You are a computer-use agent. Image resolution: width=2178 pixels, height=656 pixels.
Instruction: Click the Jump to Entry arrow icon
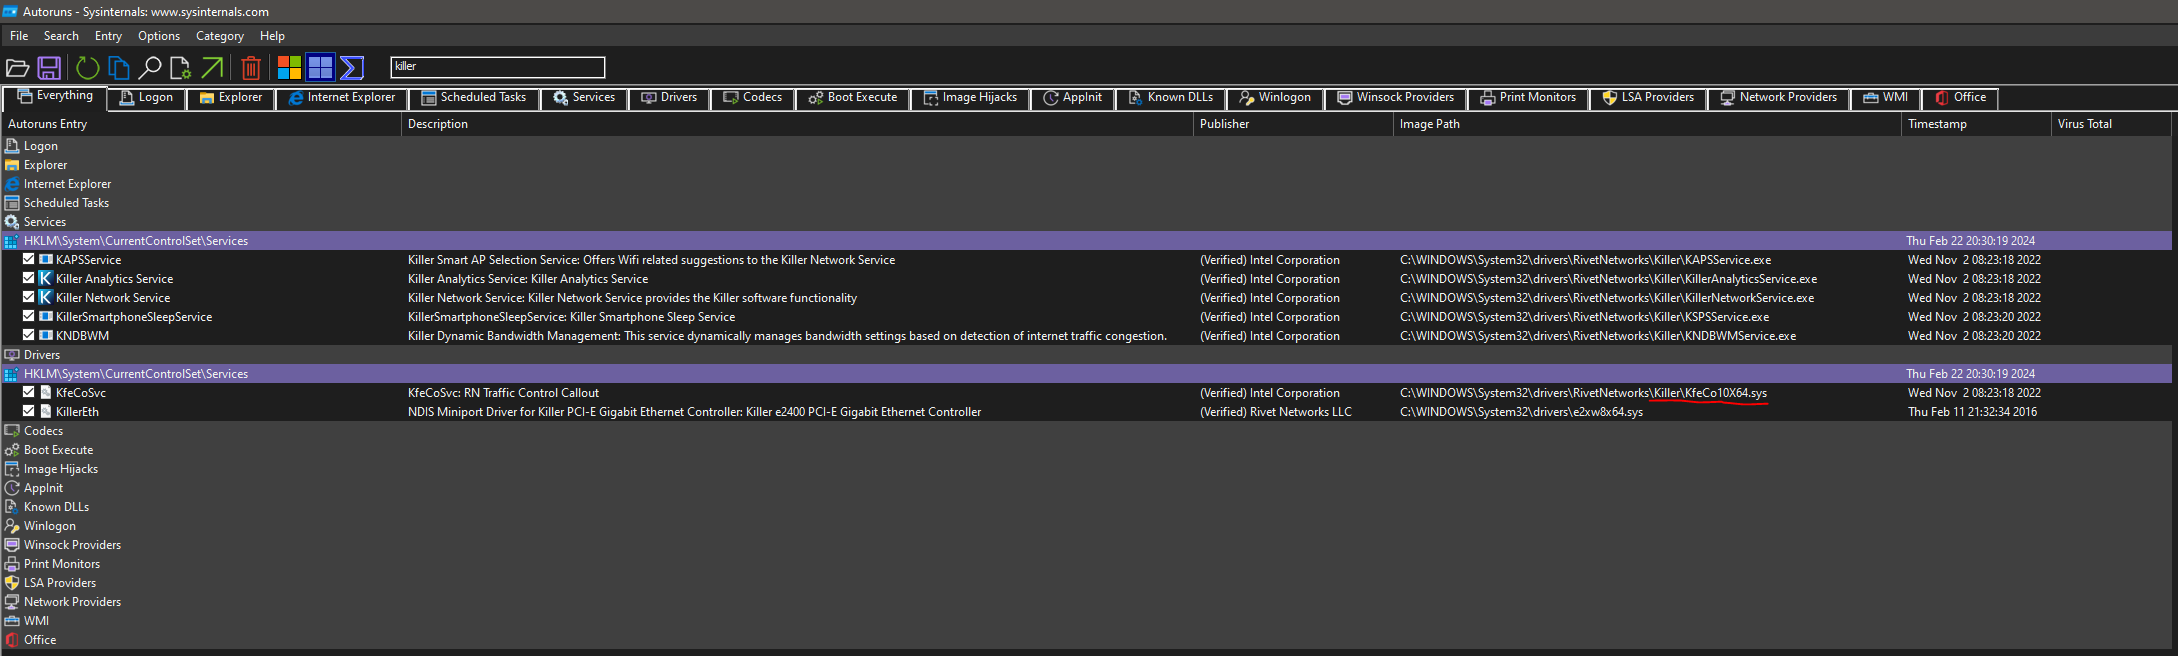[x=212, y=68]
